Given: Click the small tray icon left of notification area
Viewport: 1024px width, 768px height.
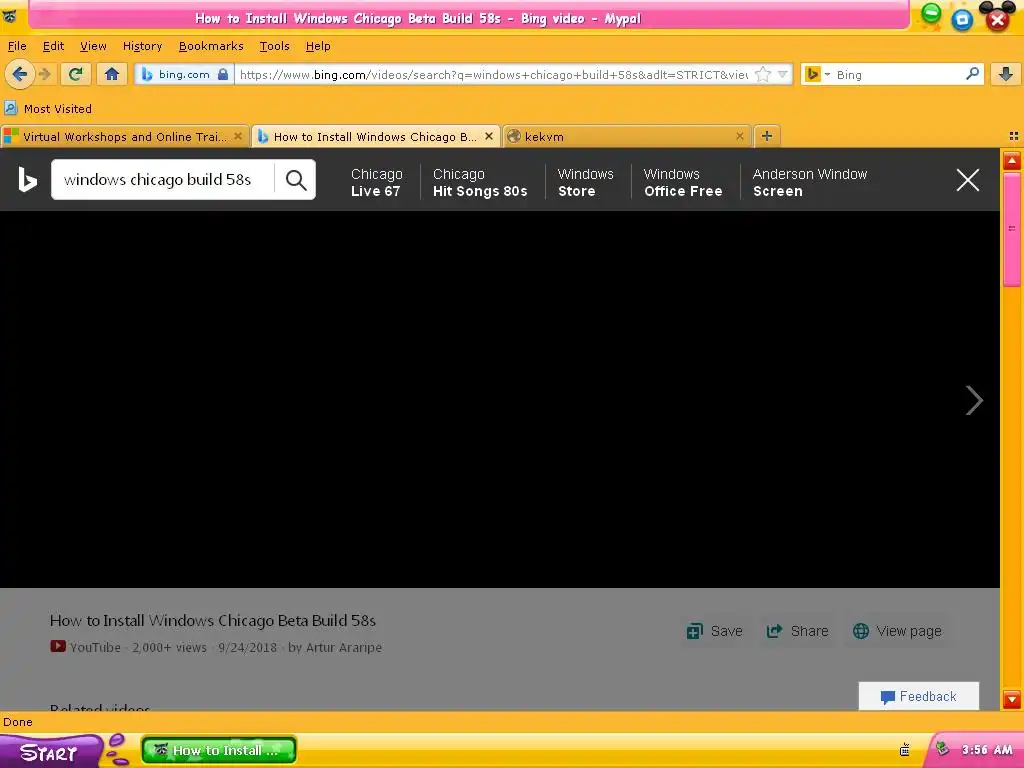Looking at the screenshot, I should point(904,750).
